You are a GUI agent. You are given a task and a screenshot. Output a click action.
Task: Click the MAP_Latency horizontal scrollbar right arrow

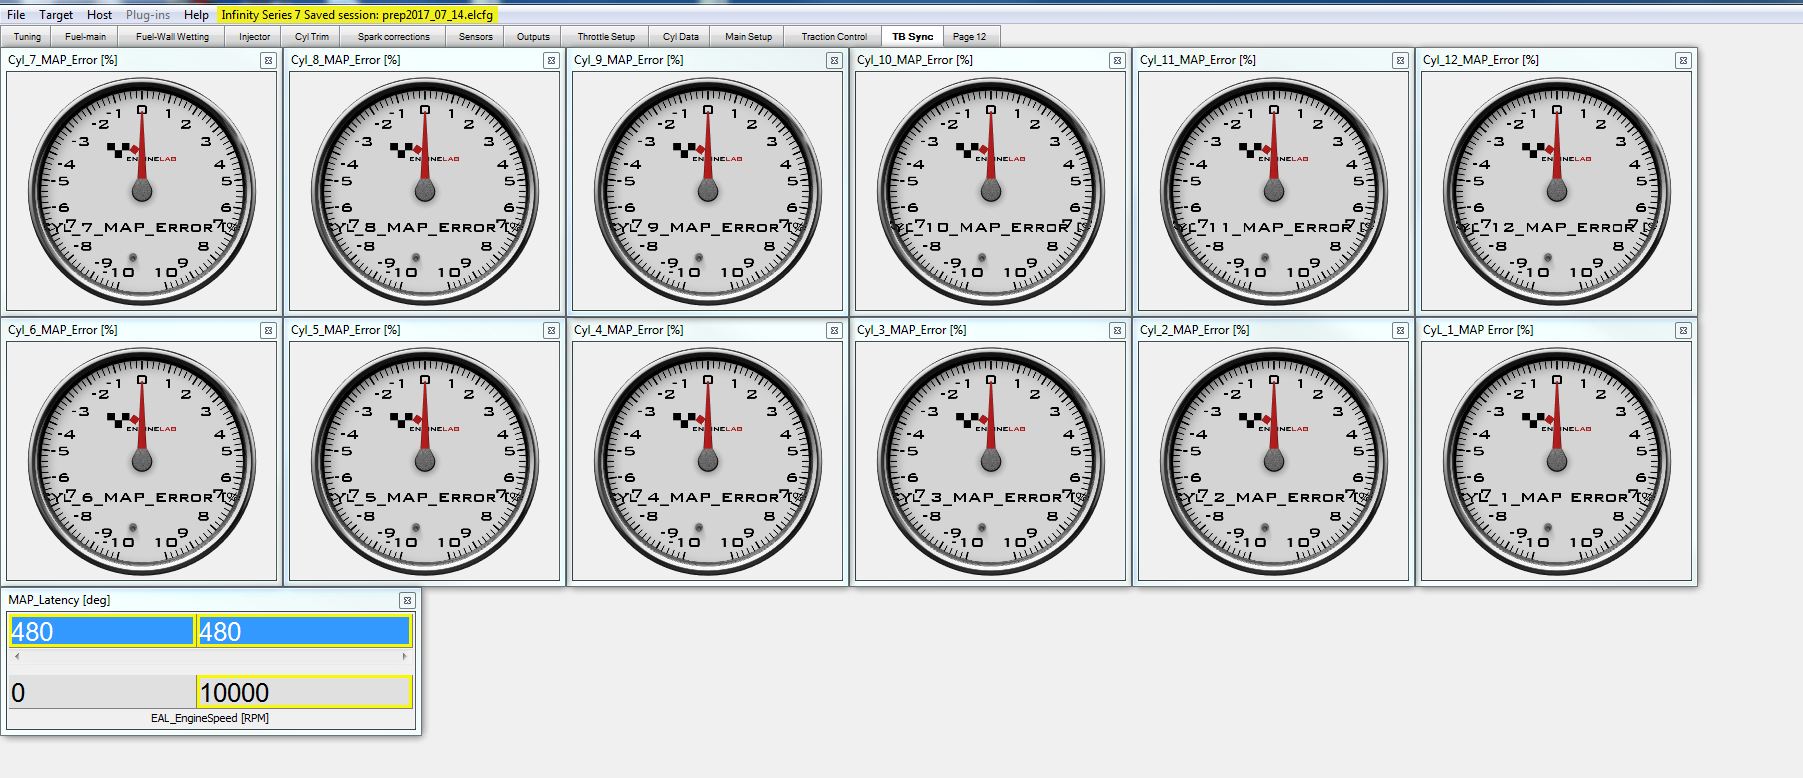tap(404, 657)
